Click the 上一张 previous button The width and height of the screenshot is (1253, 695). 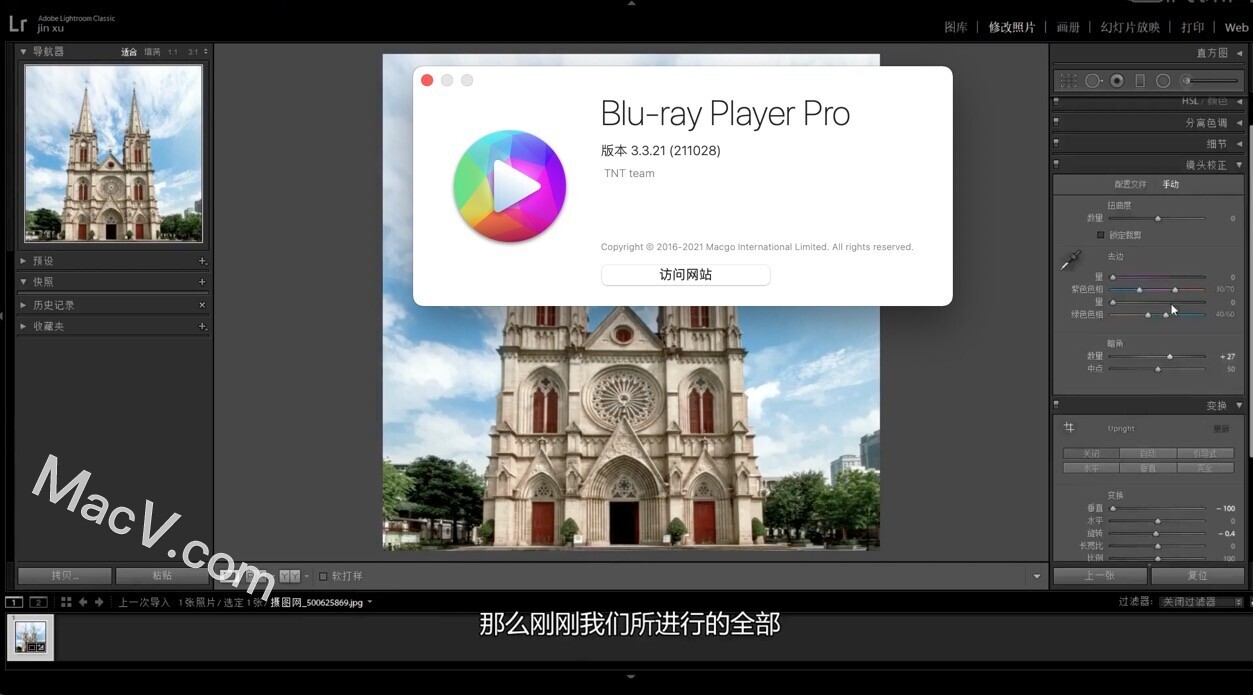(x=1099, y=576)
